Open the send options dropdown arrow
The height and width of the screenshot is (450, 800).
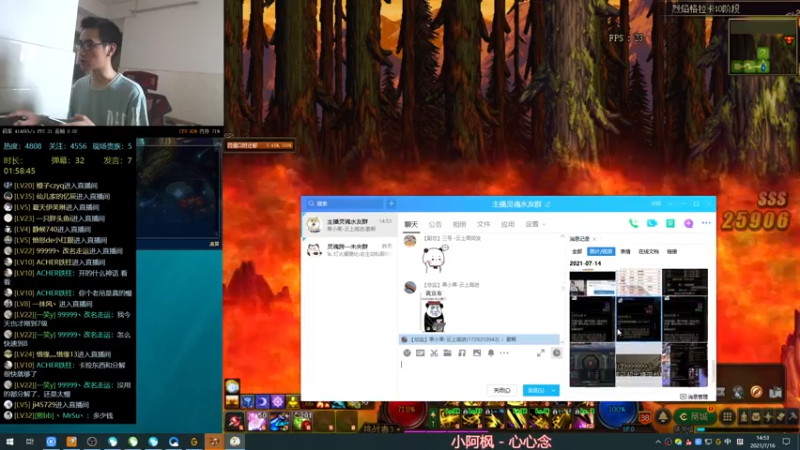click(554, 390)
